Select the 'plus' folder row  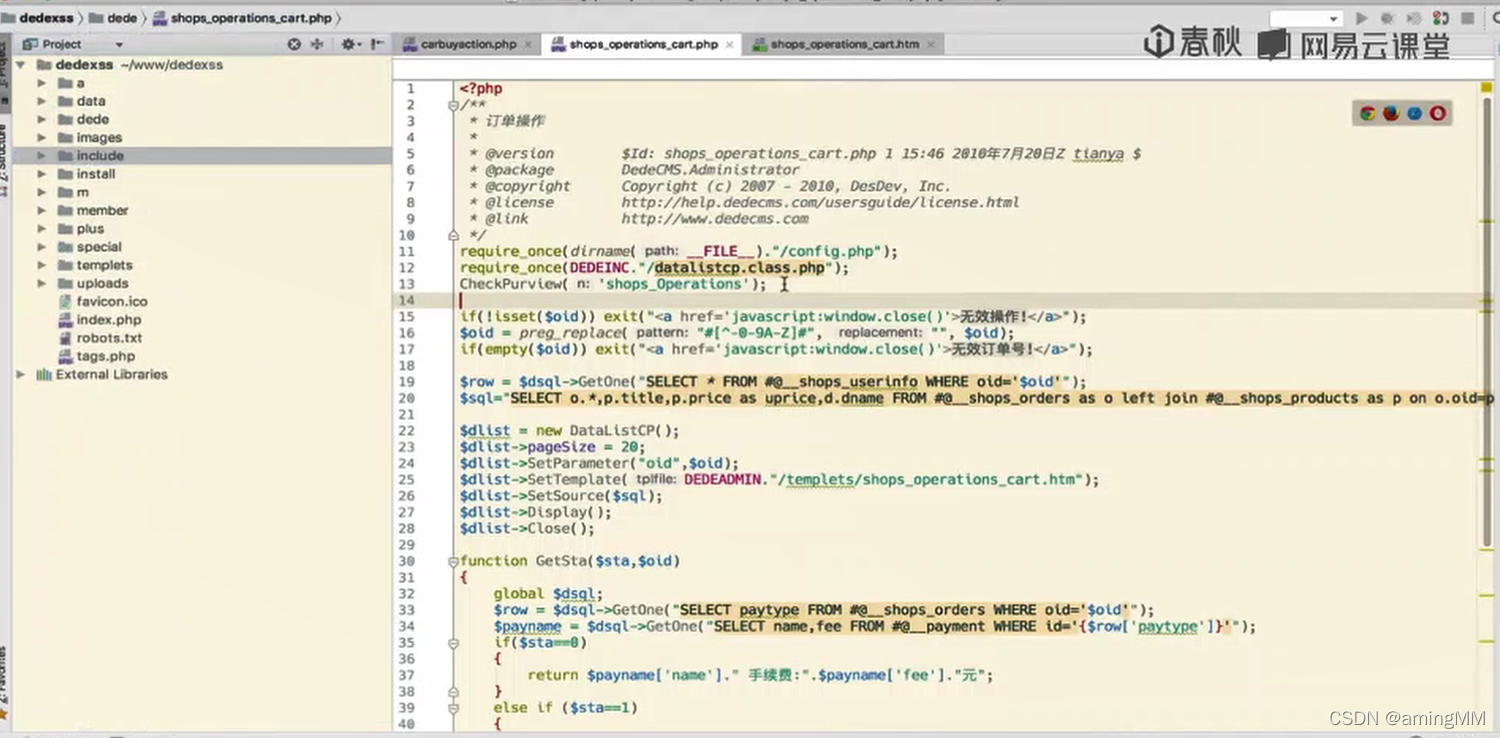point(200,229)
